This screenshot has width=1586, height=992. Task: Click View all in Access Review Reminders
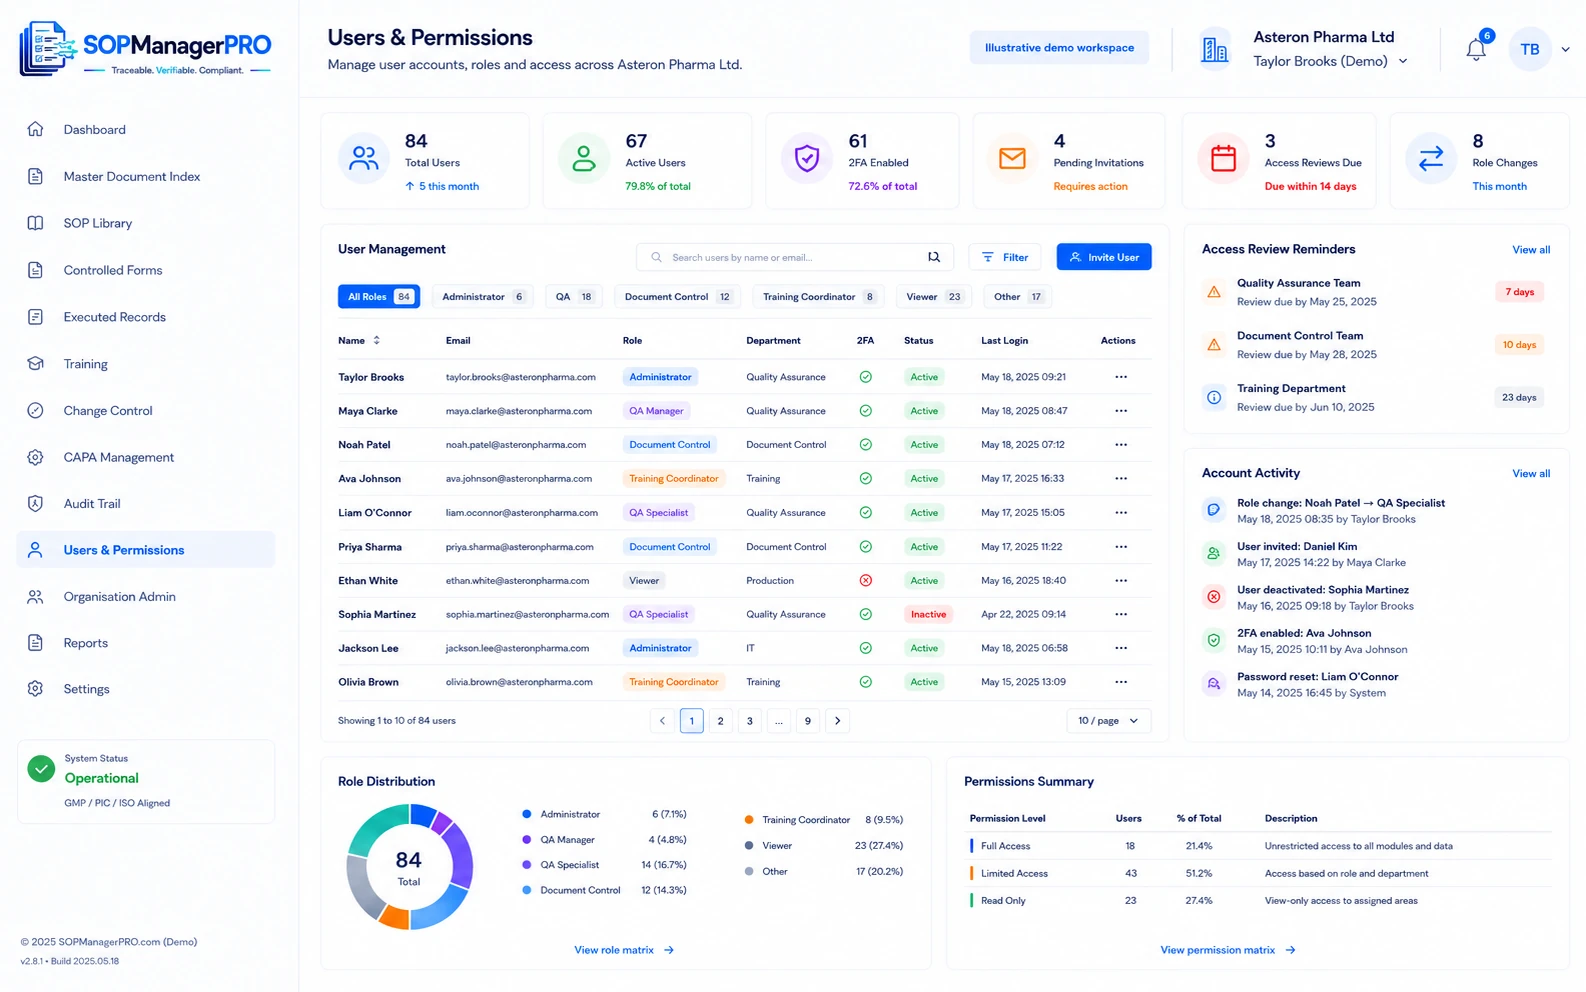tap(1531, 250)
